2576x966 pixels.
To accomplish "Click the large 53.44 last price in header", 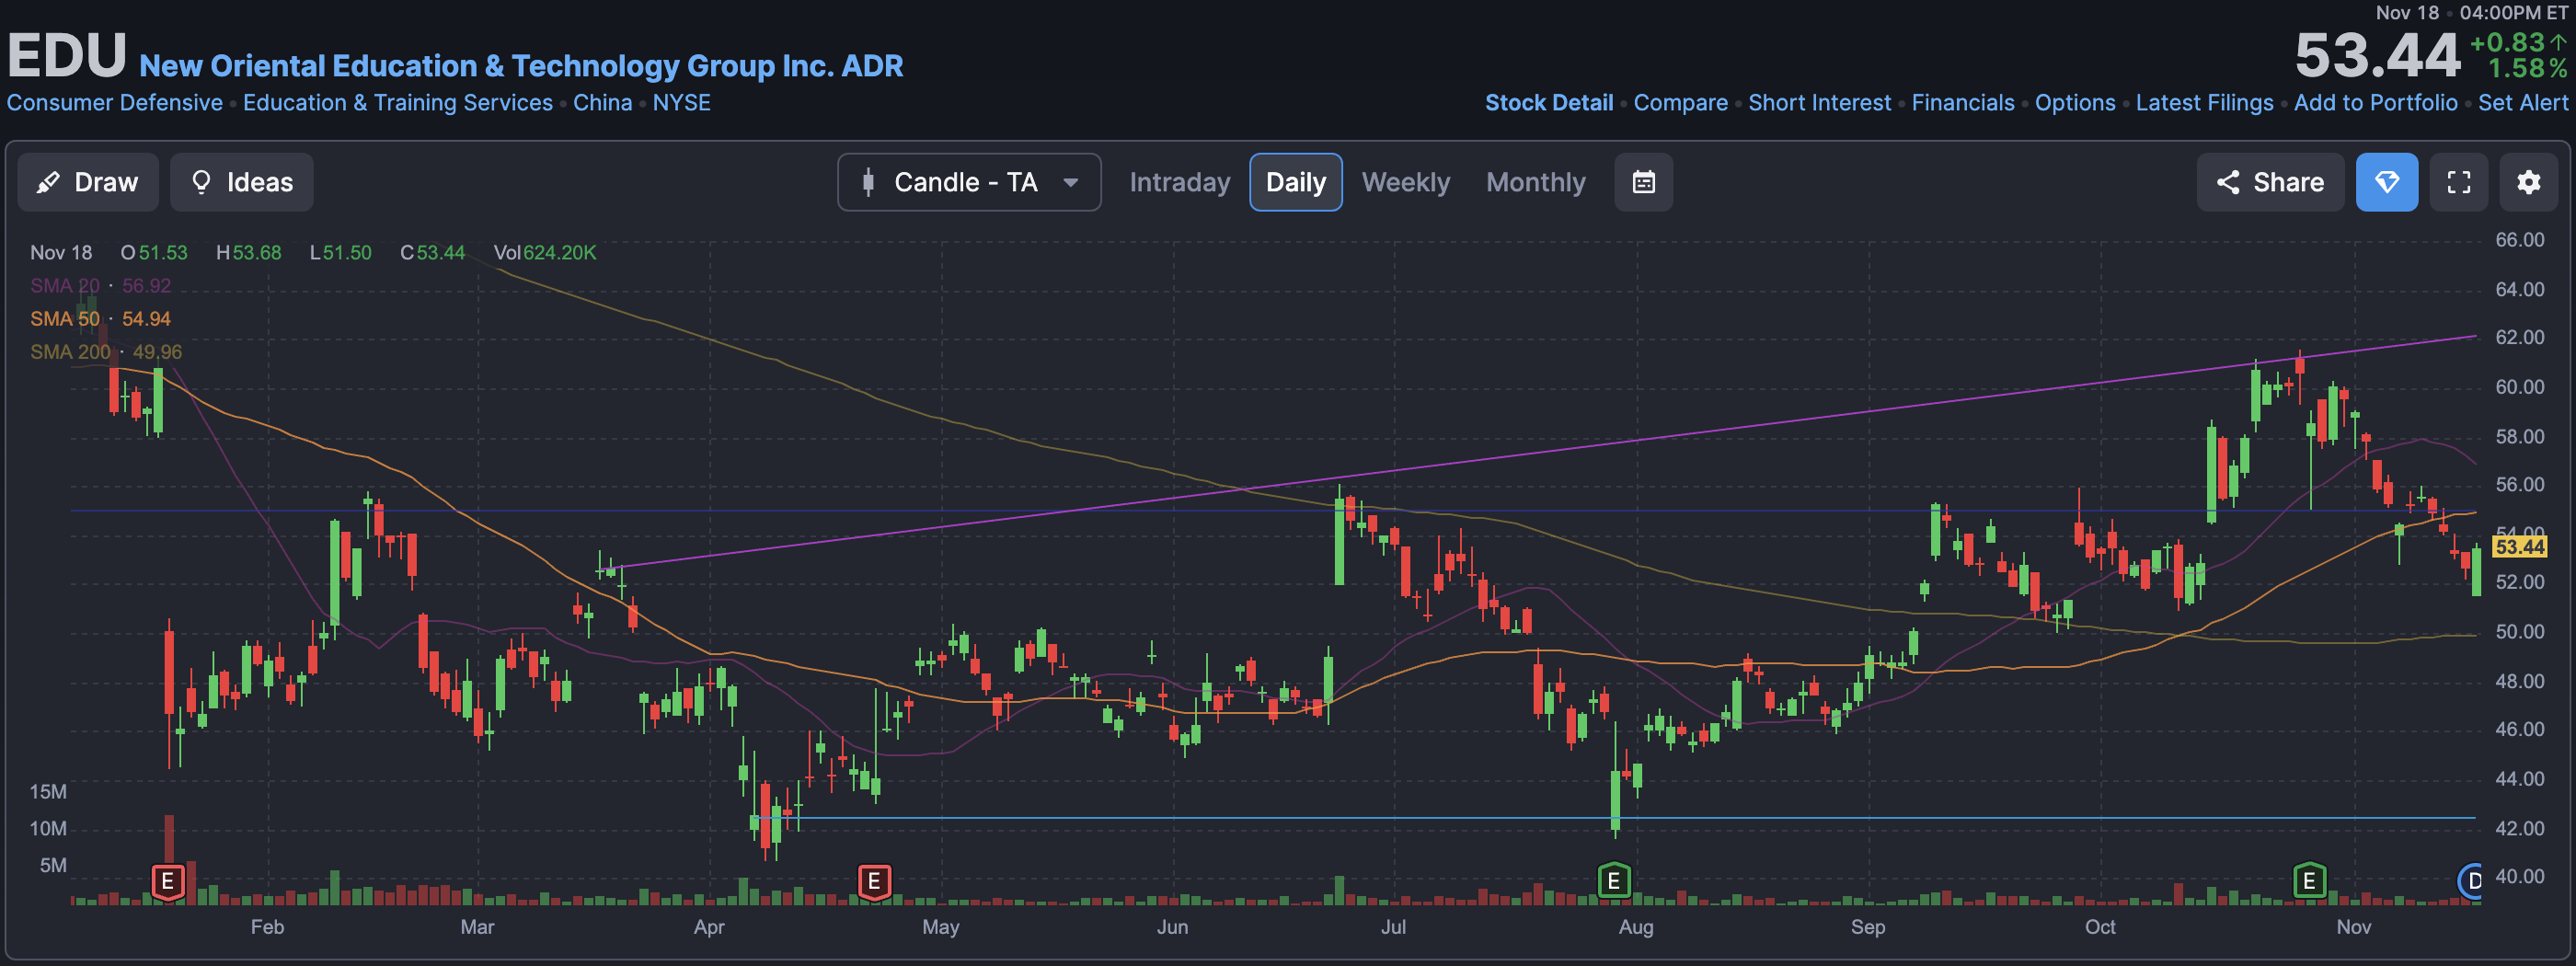I will 2376,55.
